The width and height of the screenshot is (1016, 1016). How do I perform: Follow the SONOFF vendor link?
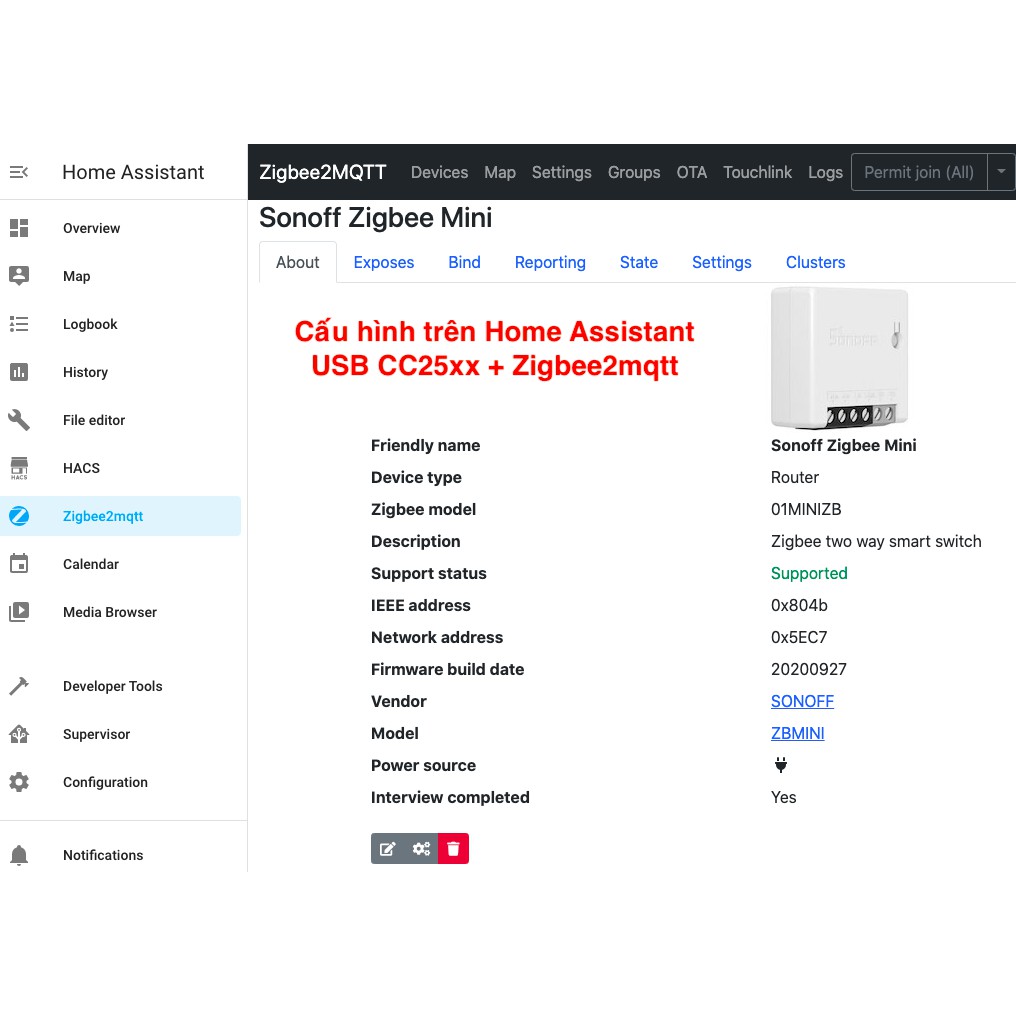[802, 701]
